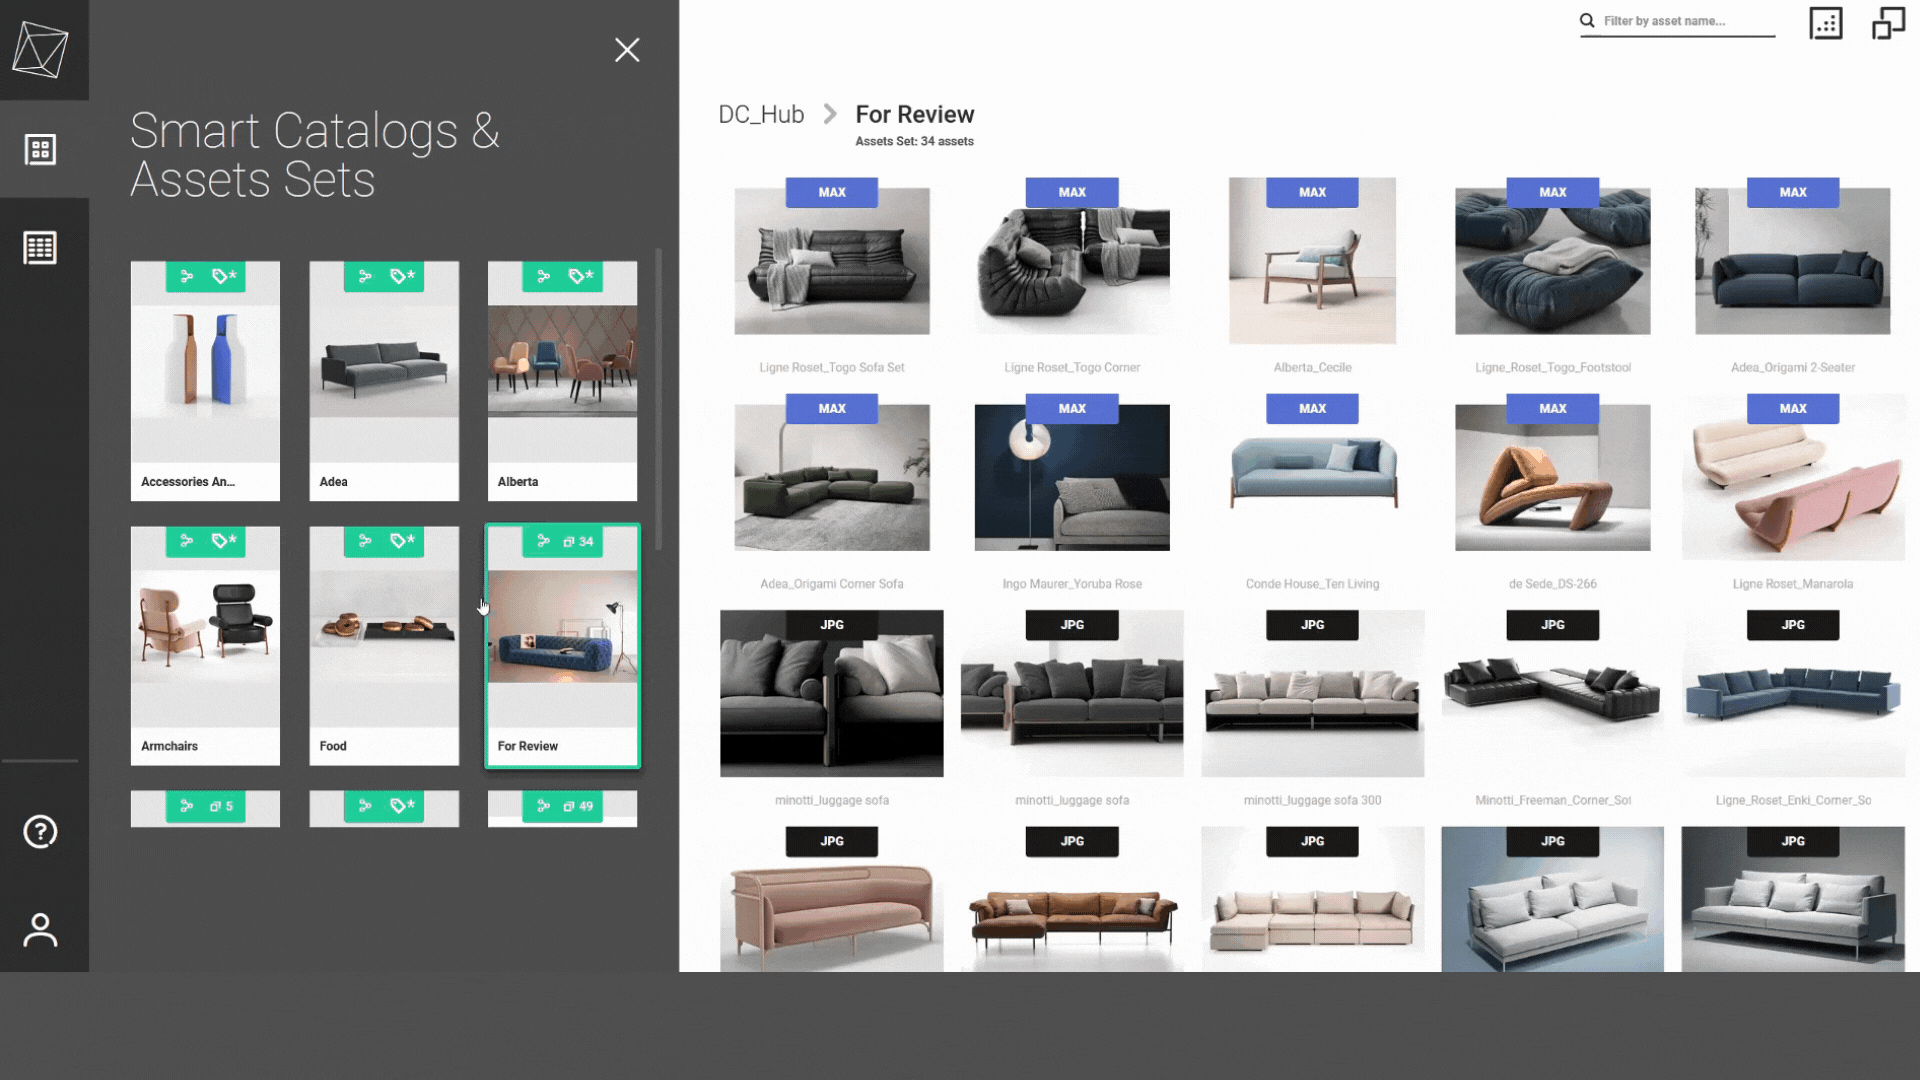Open Ingo Maurer_Yoruba Rose thumbnail
This screenshot has height=1080, width=1920.
click(x=1072, y=478)
